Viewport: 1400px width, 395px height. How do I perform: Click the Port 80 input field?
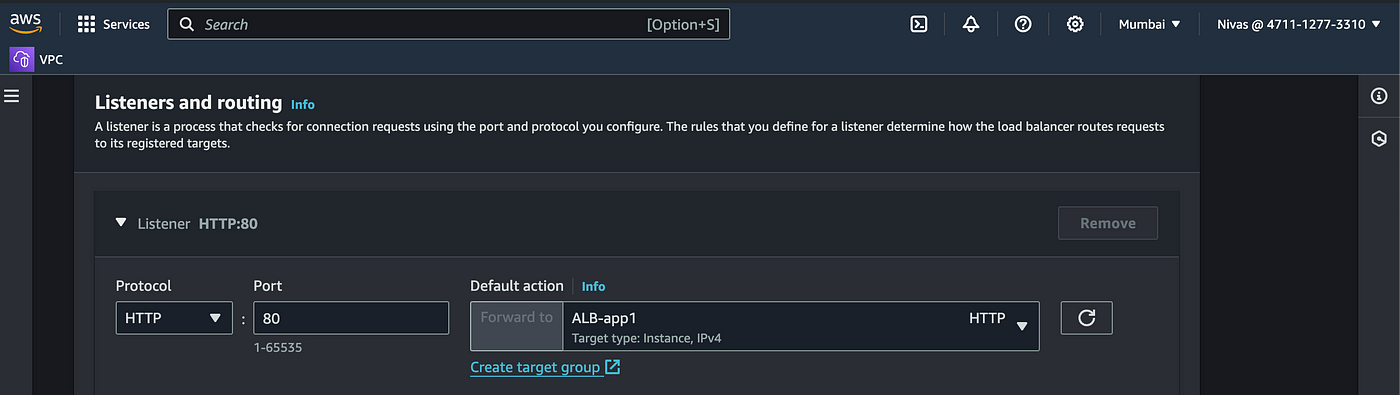click(x=351, y=318)
